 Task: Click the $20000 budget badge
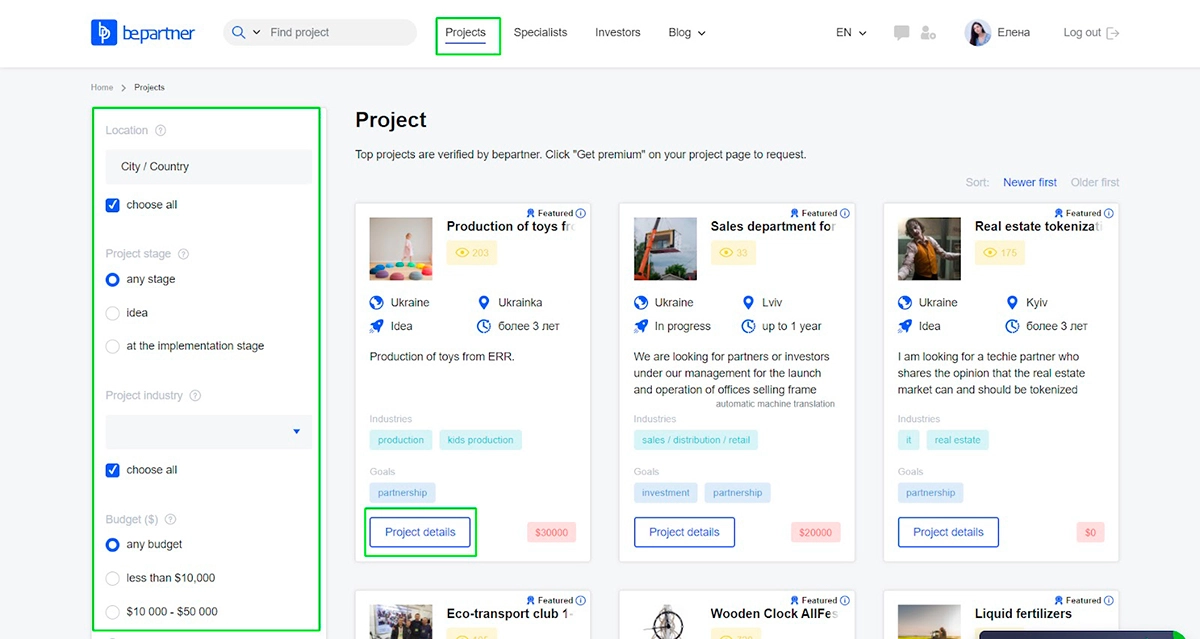[816, 533]
